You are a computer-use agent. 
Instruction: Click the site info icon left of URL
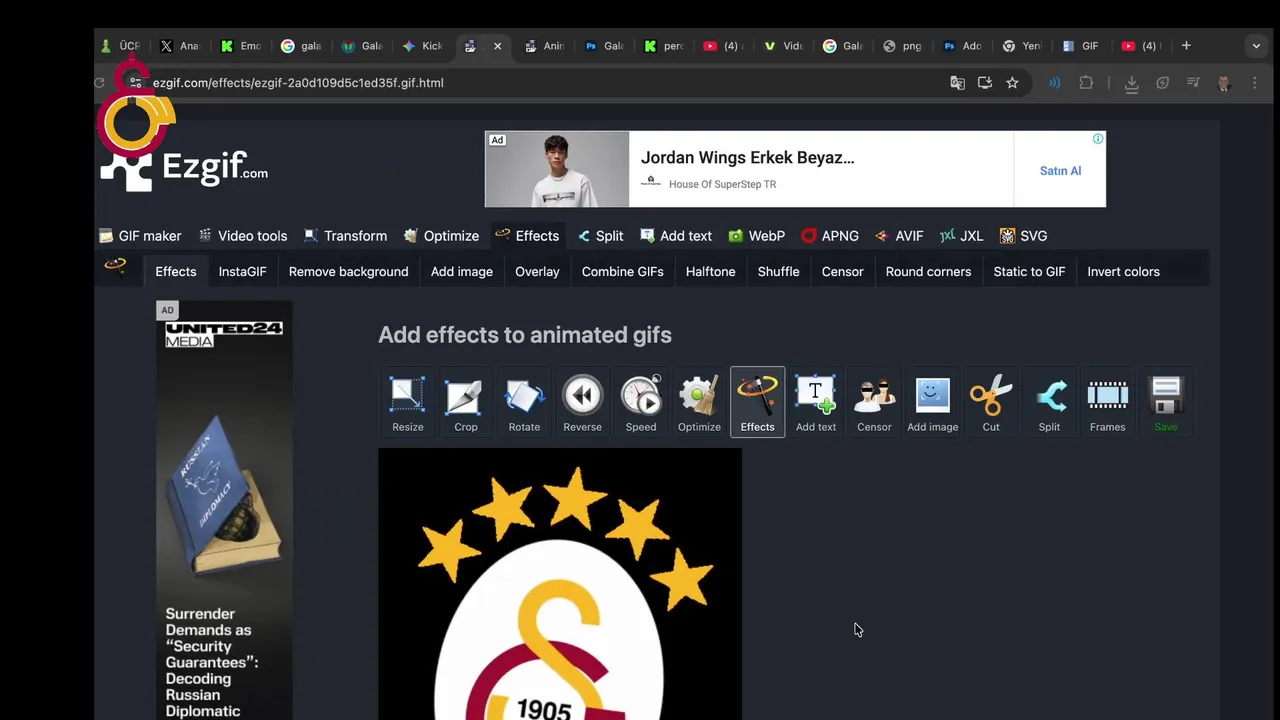(x=135, y=83)
